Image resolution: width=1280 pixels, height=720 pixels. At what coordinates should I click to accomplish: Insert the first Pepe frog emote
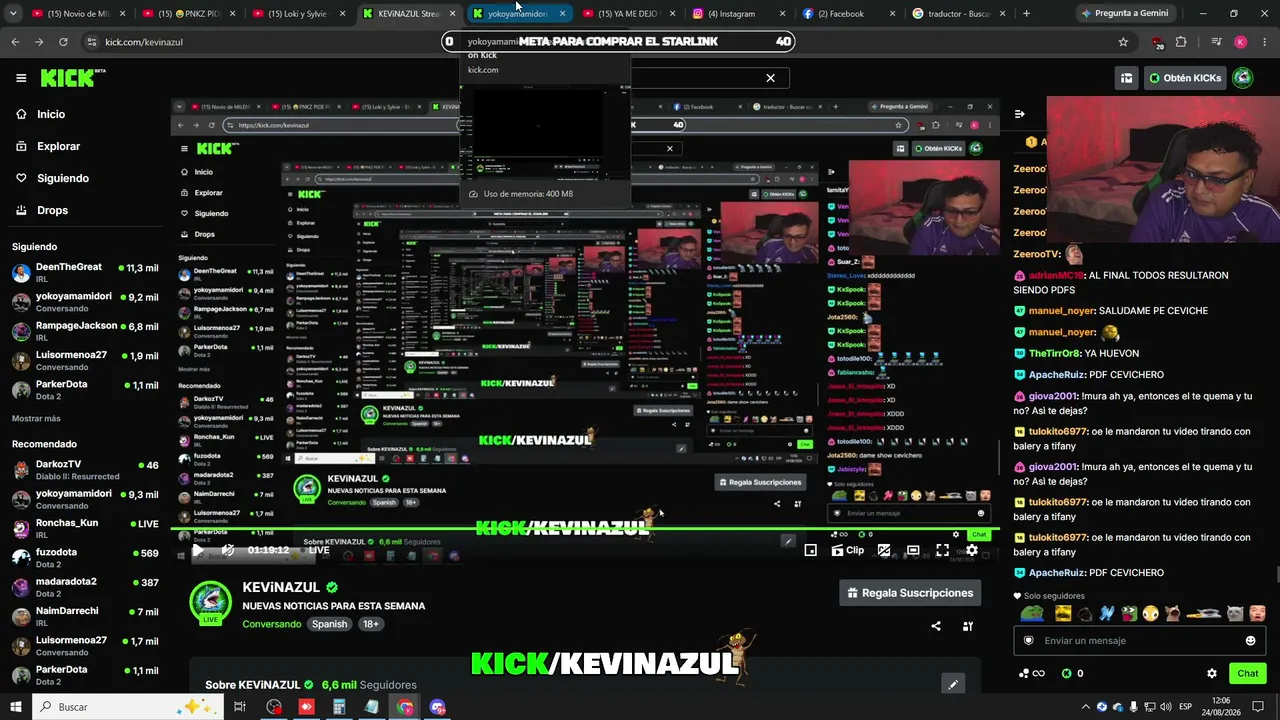coord(1032,614)
